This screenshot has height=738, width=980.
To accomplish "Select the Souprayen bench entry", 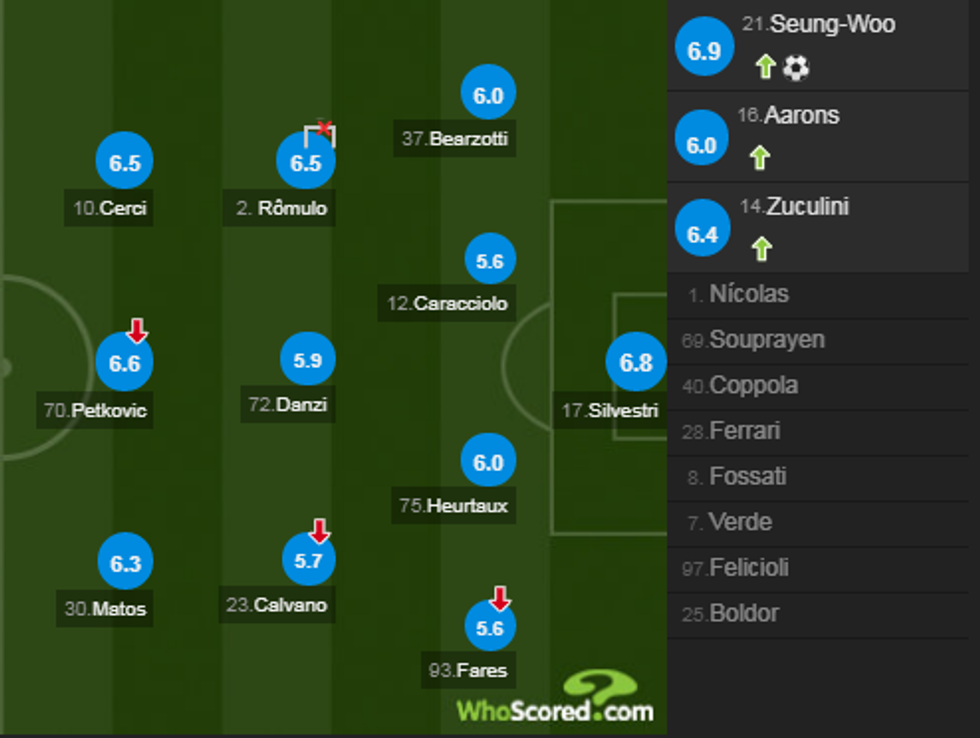I will (820, 340).
